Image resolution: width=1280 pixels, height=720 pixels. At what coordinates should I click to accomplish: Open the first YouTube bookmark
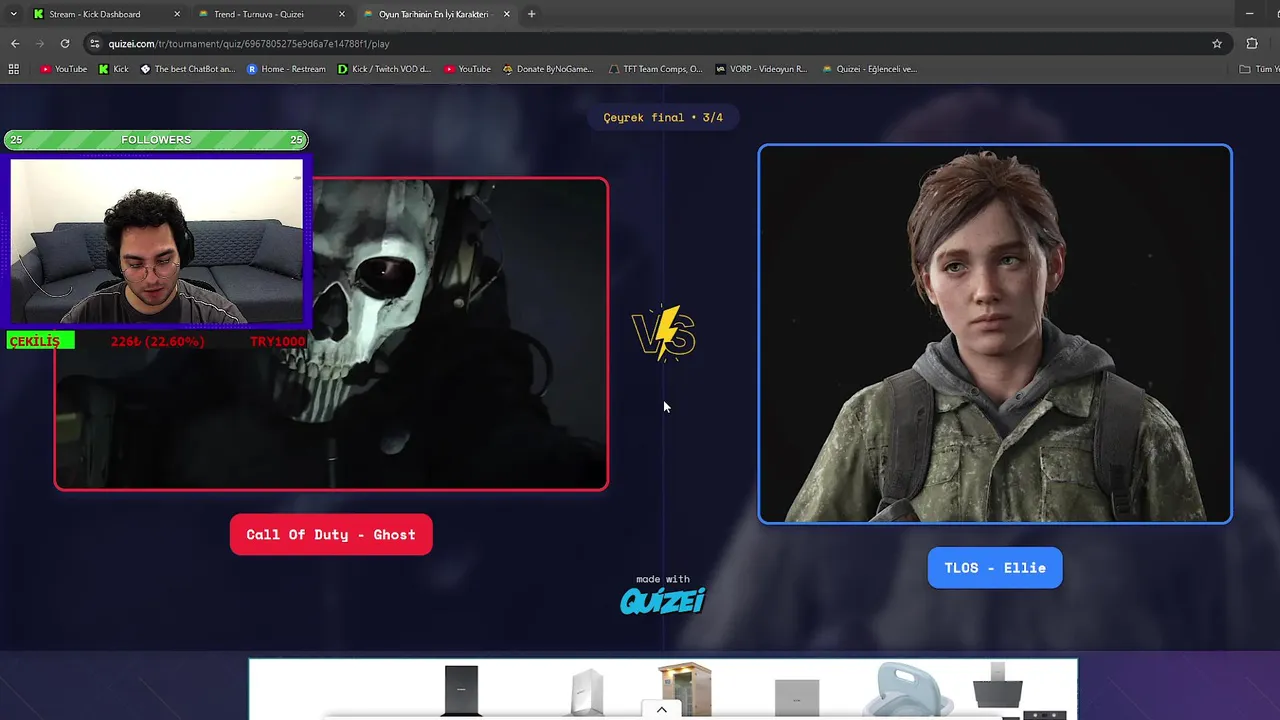63,69
